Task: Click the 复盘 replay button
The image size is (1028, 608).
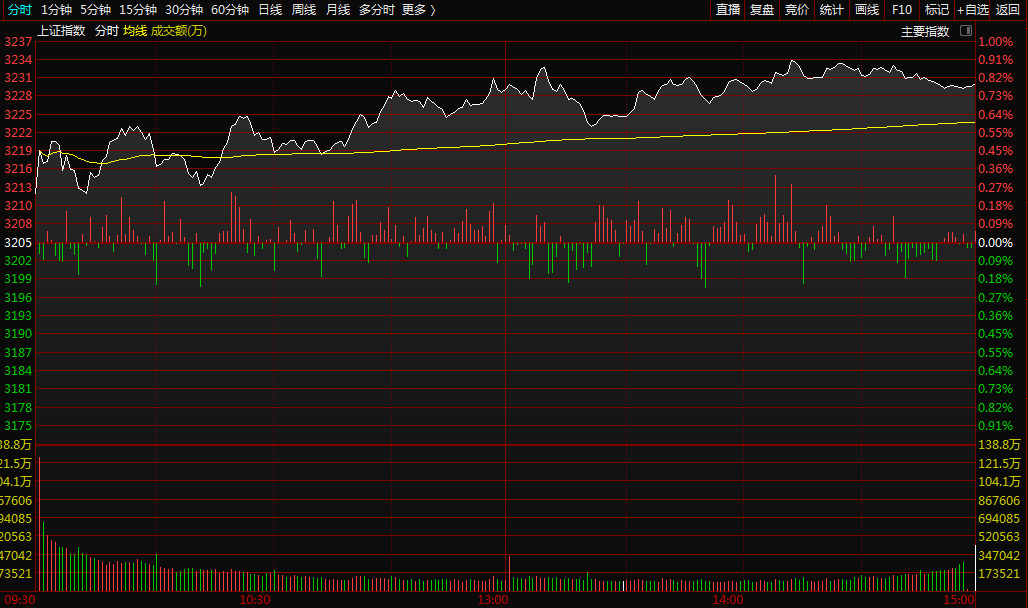Action: (x=762, y=9)
